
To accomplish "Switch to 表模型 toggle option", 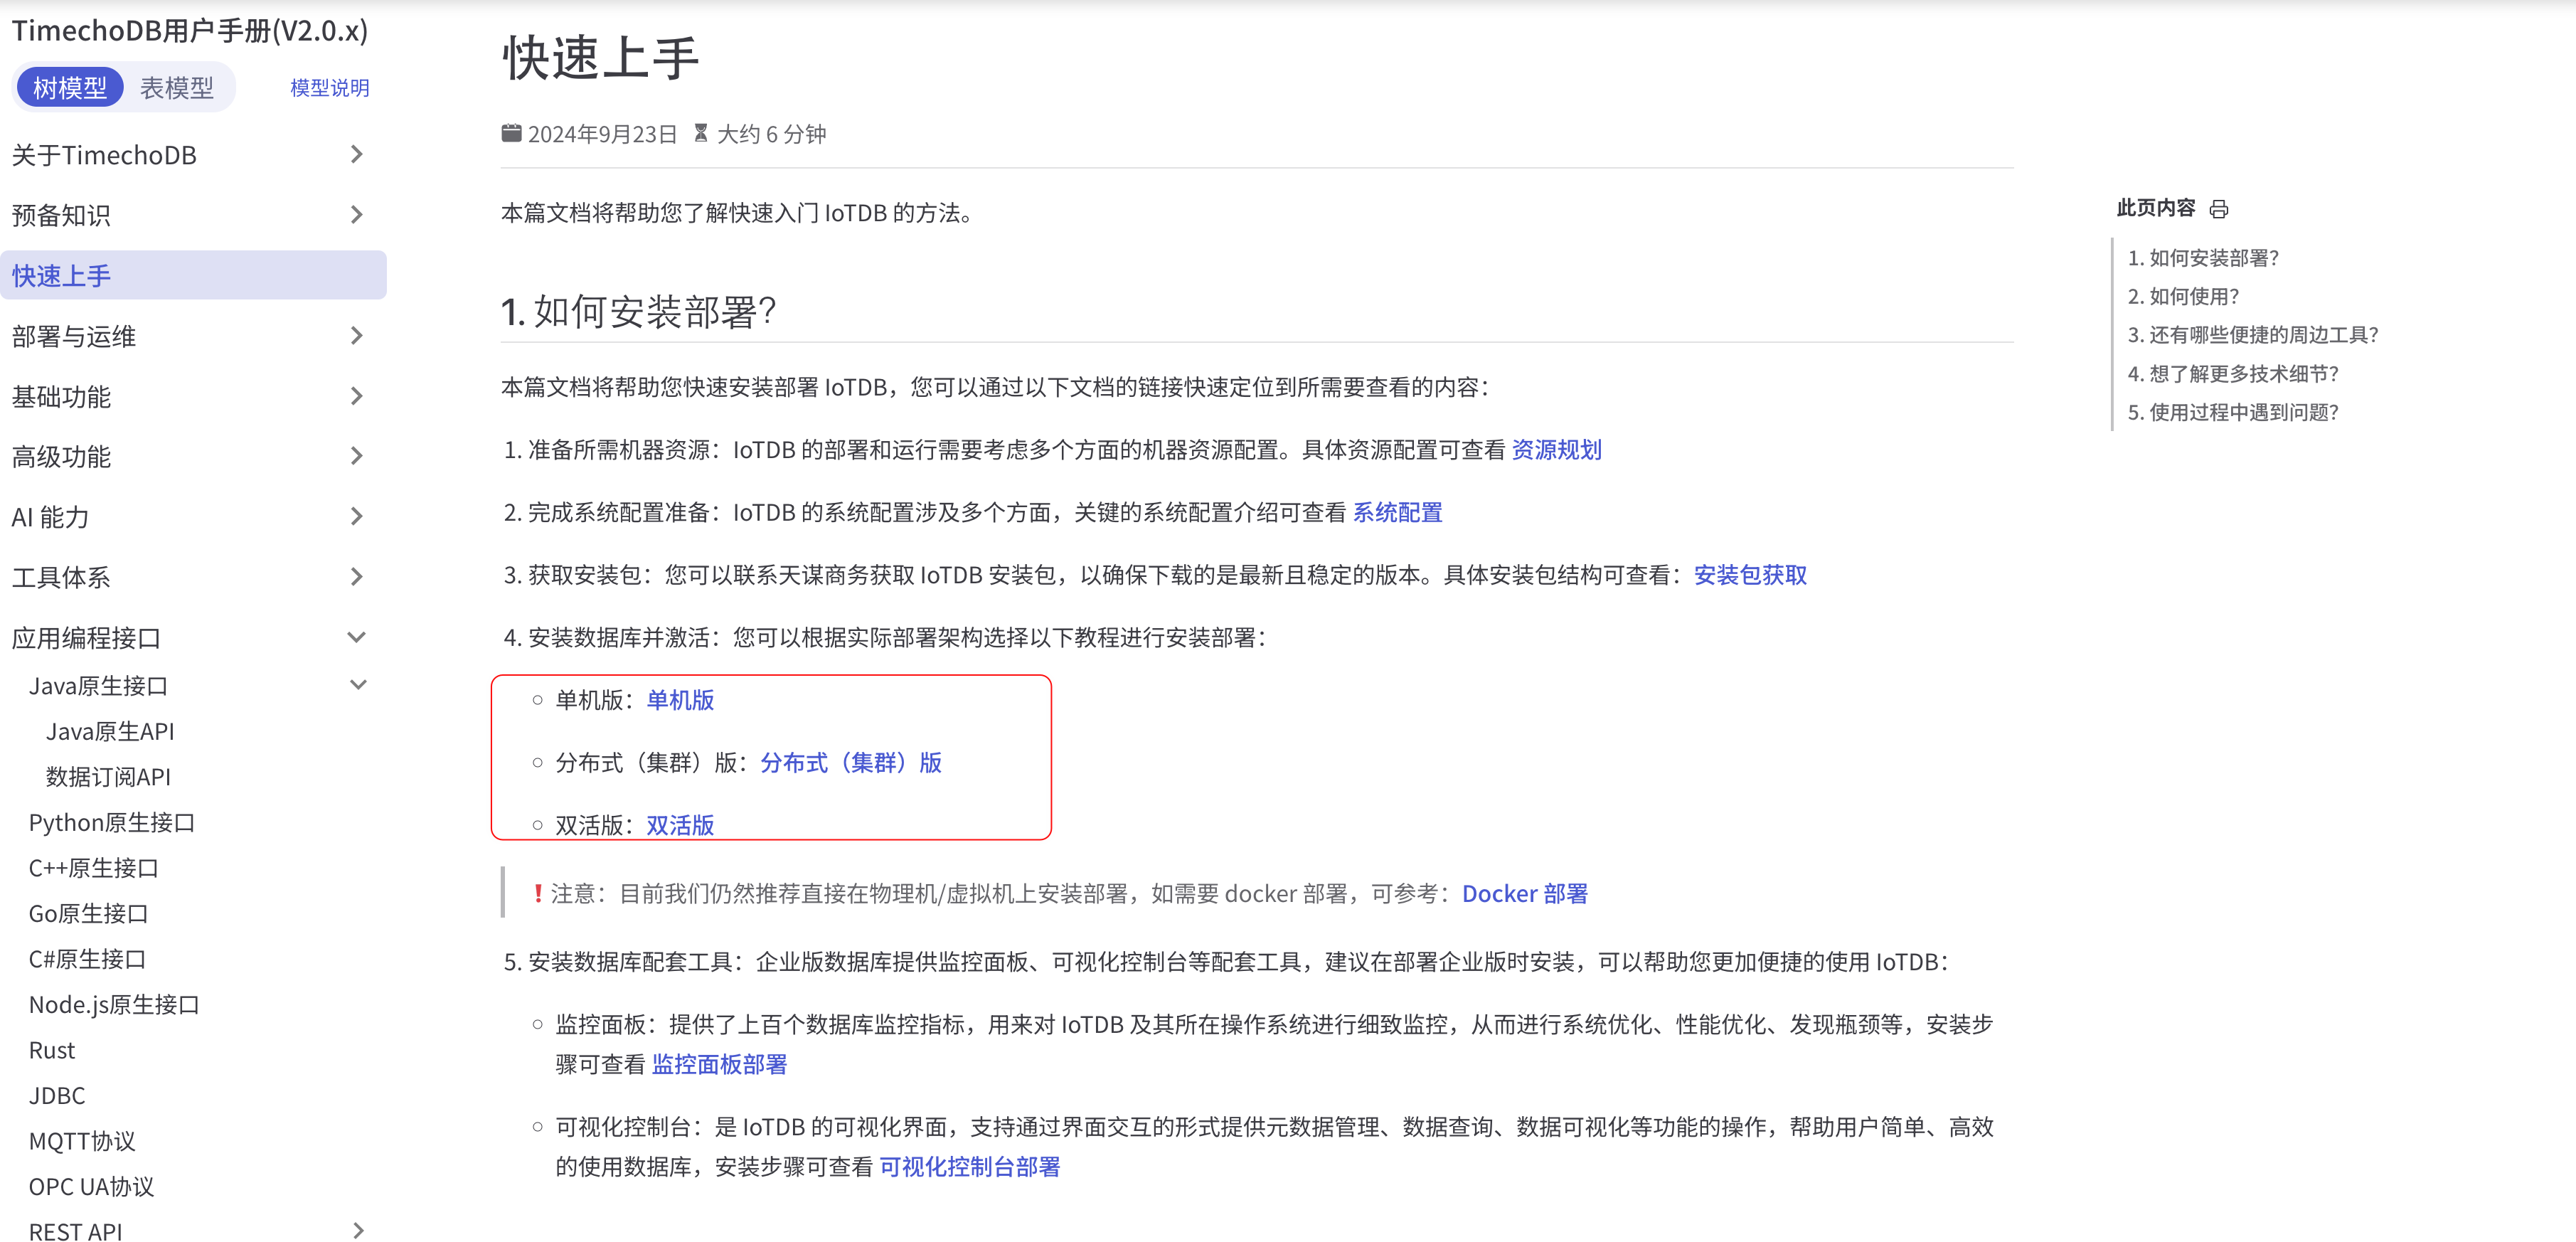I will [177, 88].
